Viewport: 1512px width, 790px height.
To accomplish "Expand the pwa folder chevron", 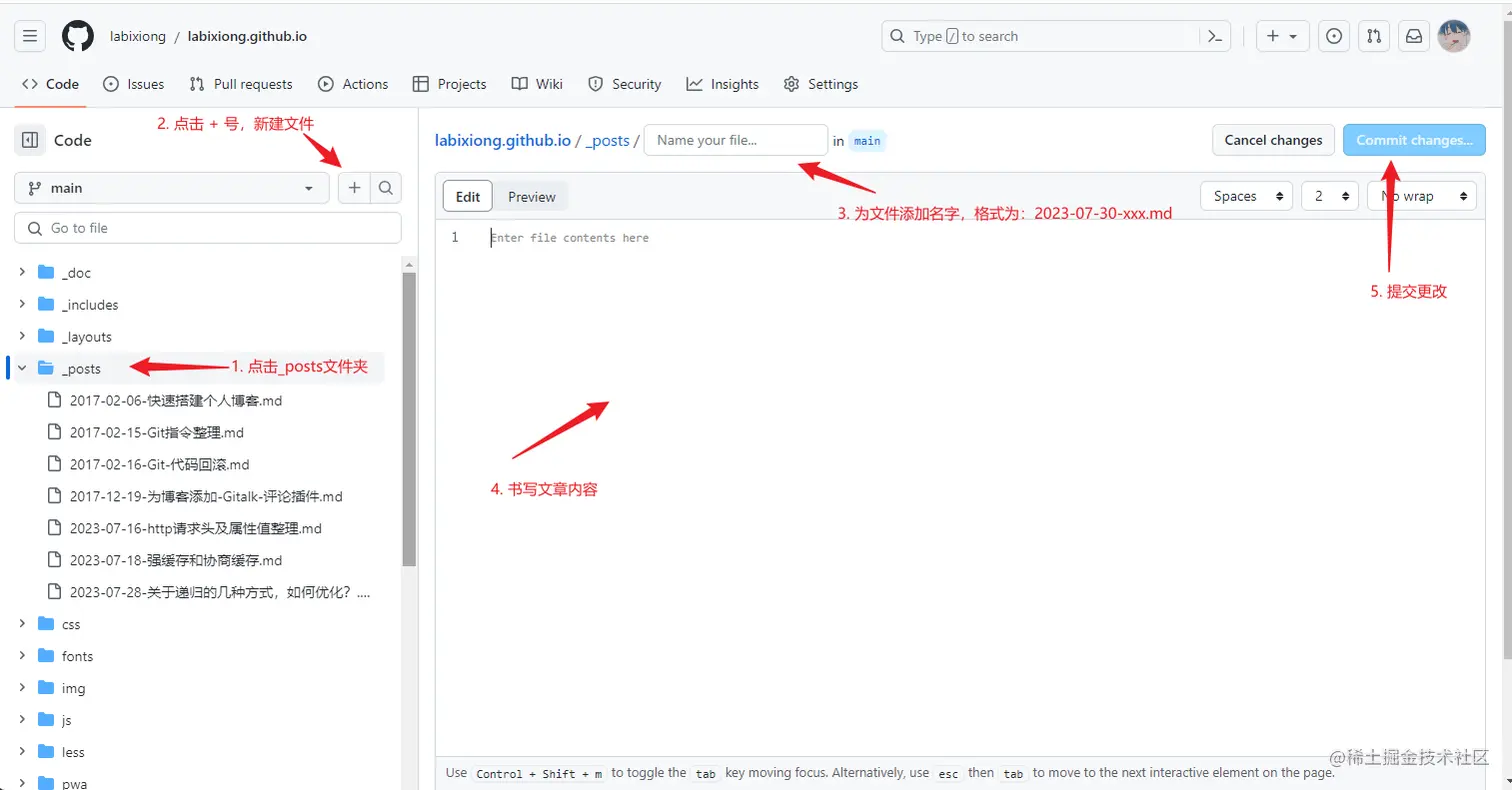I will coord(22,783).
